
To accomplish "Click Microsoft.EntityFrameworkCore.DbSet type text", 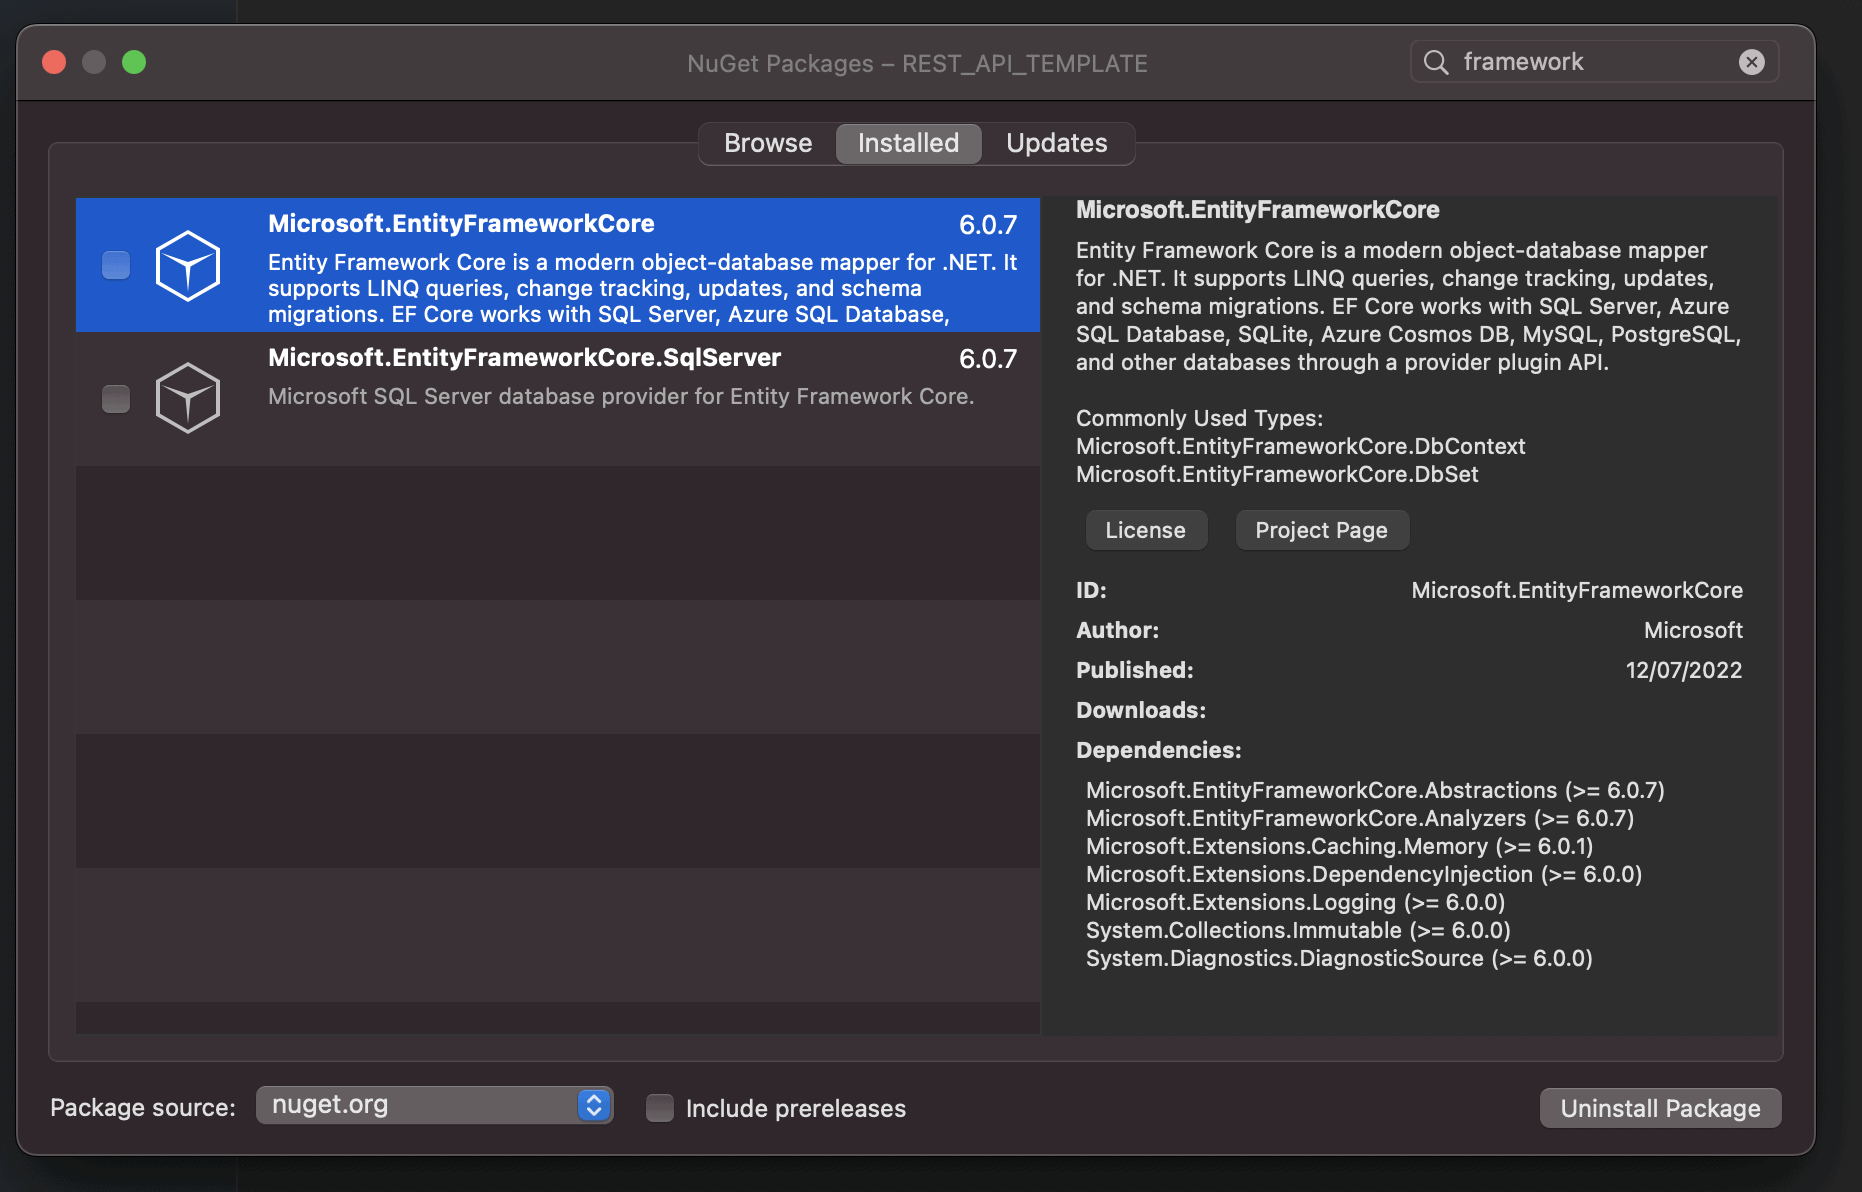I will coord(1277,474).
